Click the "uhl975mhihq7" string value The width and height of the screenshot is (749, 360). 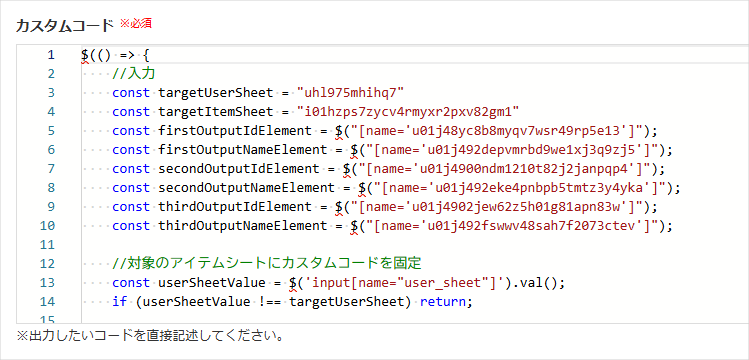(x=351, y=93)
